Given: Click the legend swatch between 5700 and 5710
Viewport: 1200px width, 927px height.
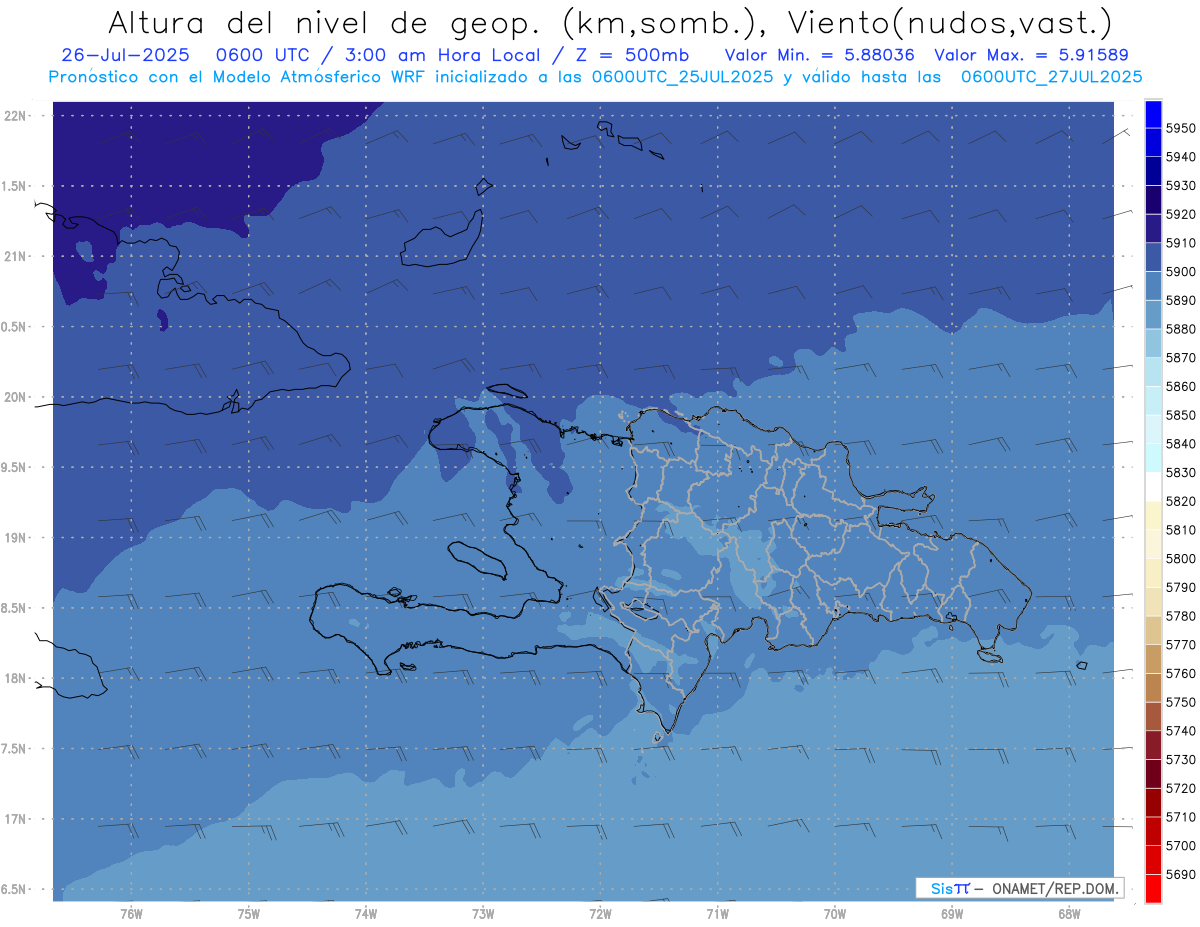Looking at the screenshot, I should [1153, 831].
